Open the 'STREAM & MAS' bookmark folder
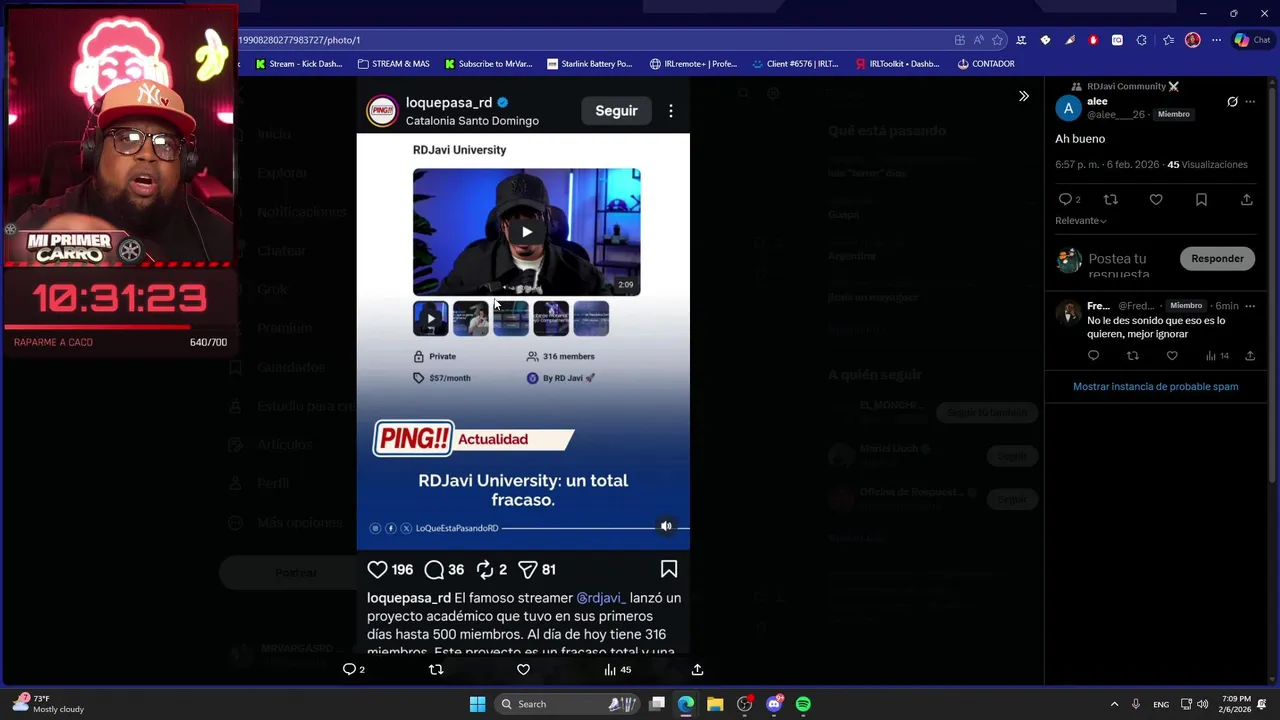This screenshot has width=1280, height=720. (x=393, y=63)
